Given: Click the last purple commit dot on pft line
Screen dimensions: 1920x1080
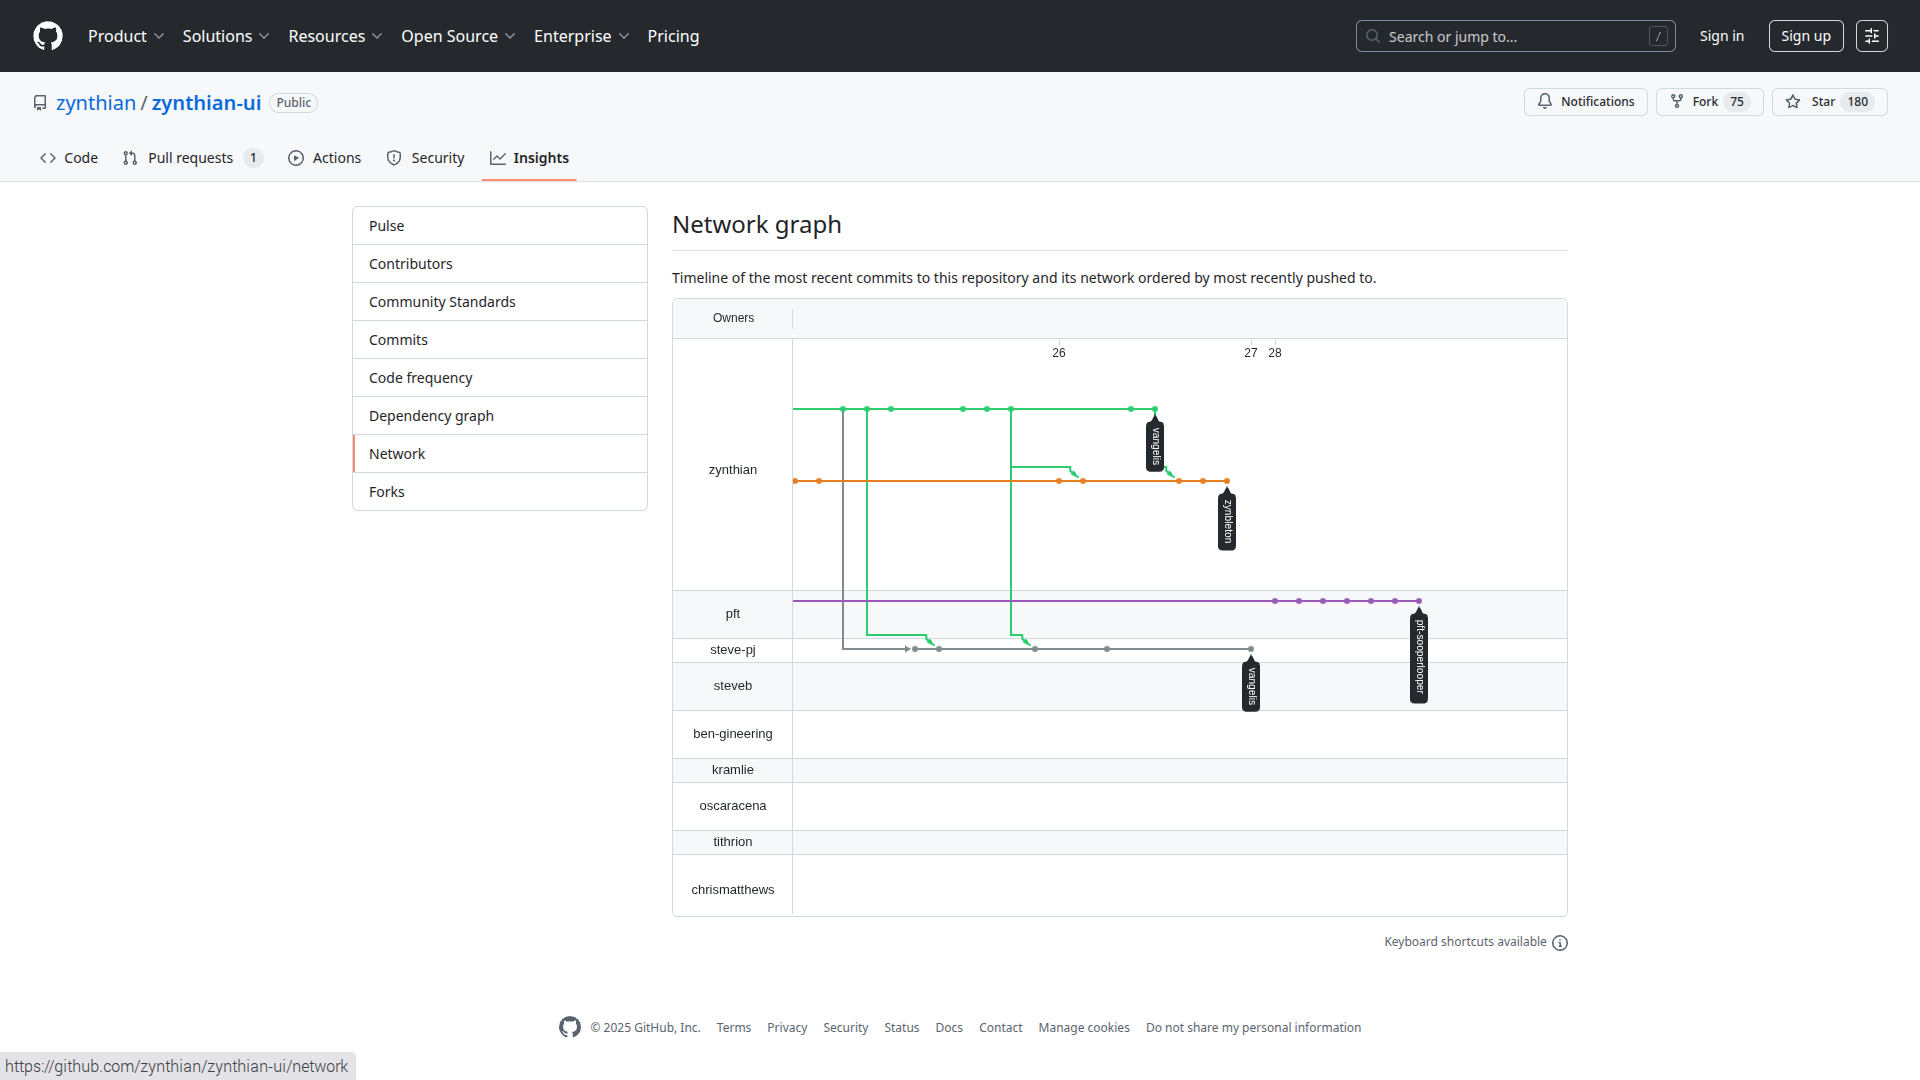Looking at the screenshot, I should coord(1419,601).
